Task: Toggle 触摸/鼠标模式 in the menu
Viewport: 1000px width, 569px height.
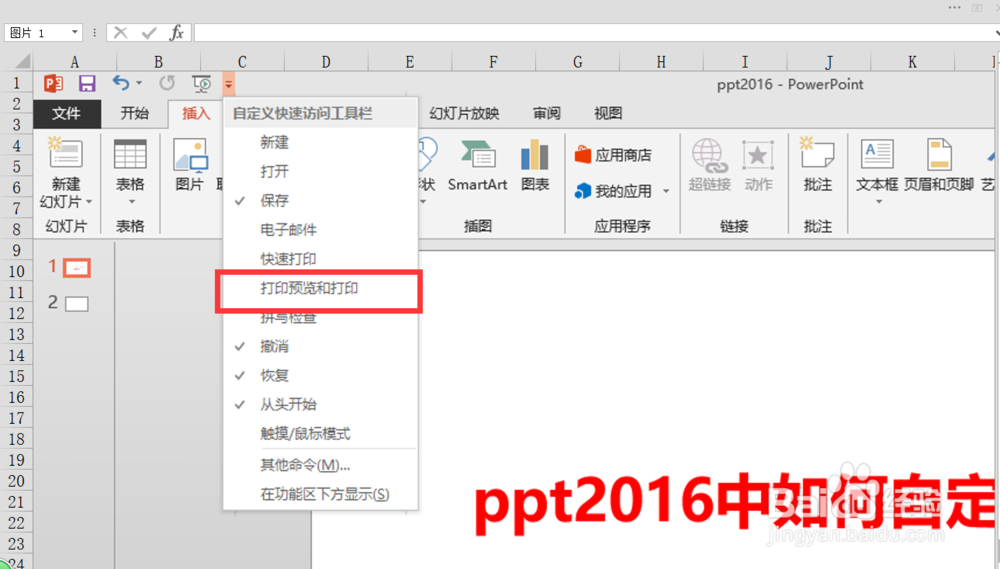Action: coord(321,434)
